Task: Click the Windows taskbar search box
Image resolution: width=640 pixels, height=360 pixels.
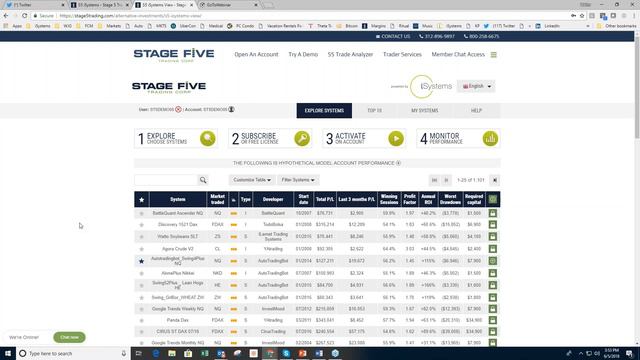Action: tap(73, 353)
